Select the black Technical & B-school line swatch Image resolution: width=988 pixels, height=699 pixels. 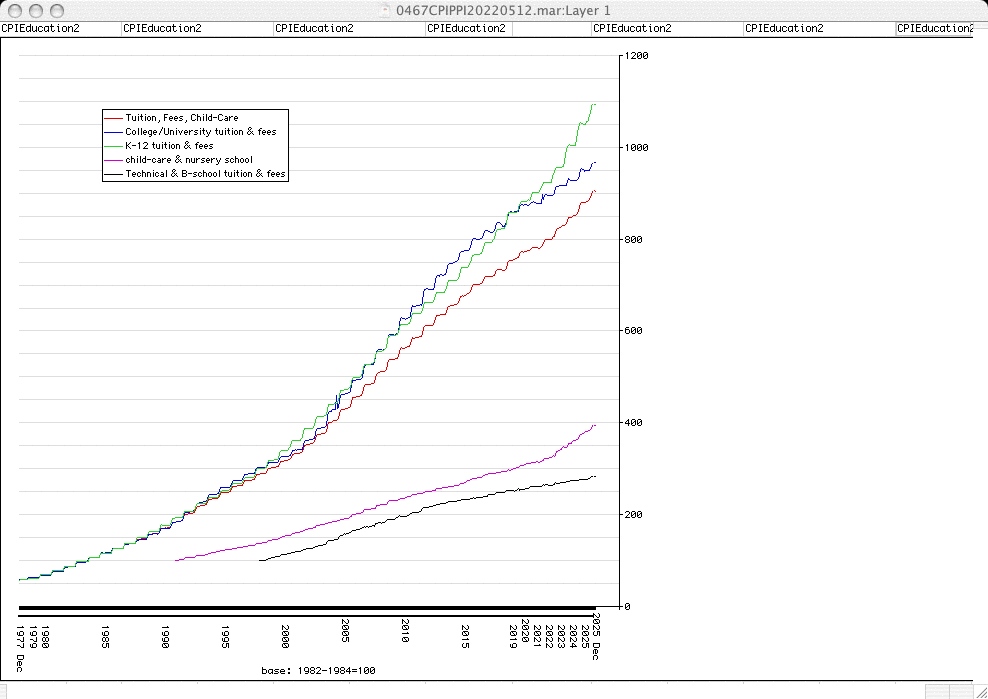click(113, 174)
